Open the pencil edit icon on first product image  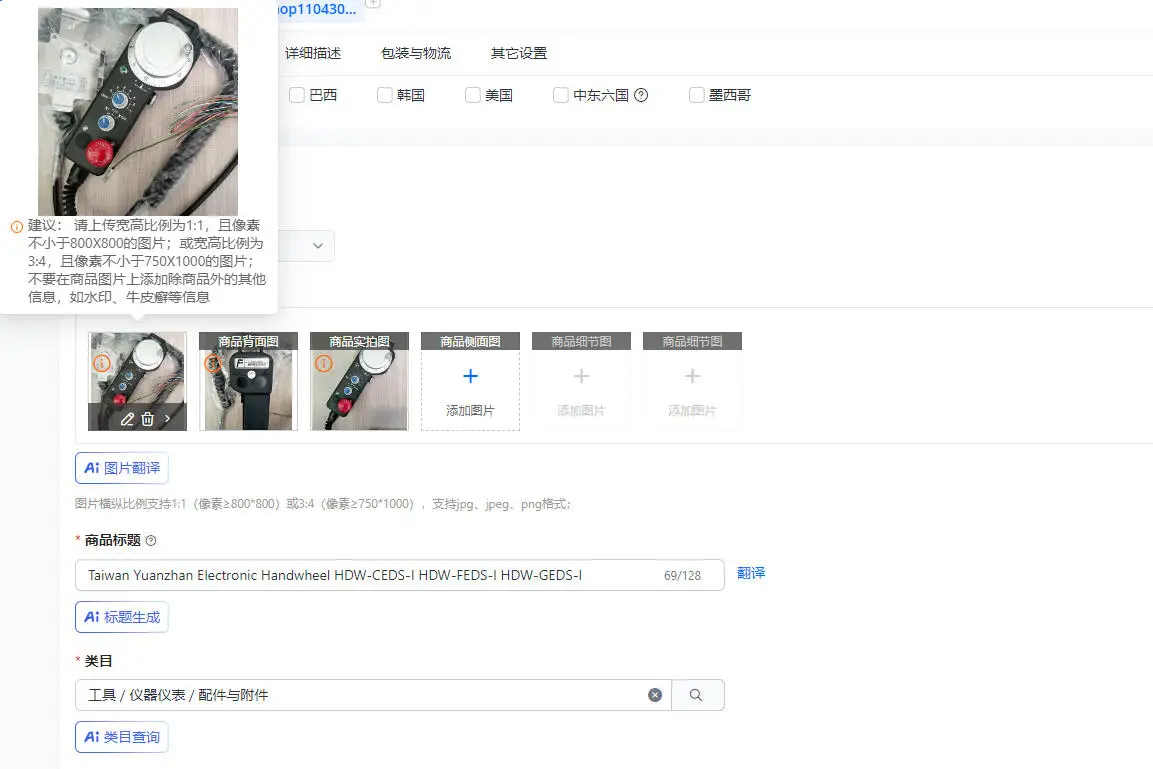coord(128,418)
